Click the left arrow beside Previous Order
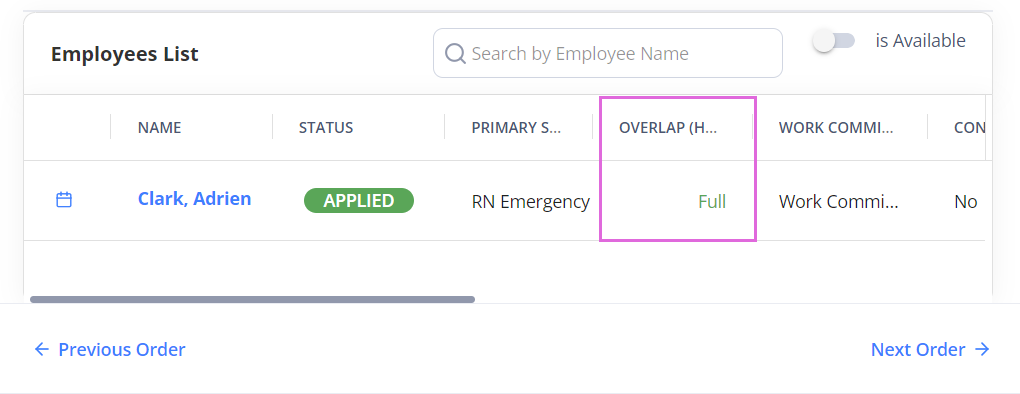This screenshot has height=394, width=1020. coord(42,350)
